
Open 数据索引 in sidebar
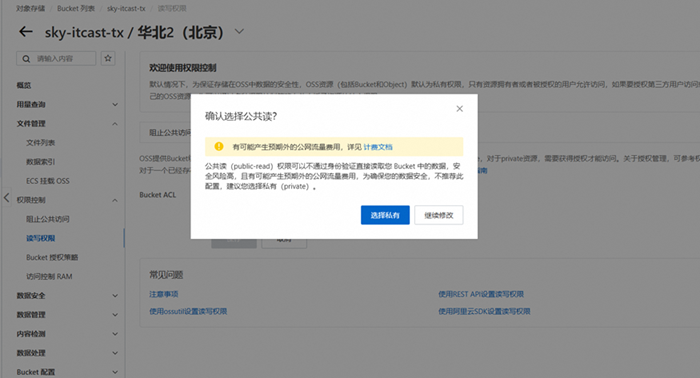(x=40, y=162)
